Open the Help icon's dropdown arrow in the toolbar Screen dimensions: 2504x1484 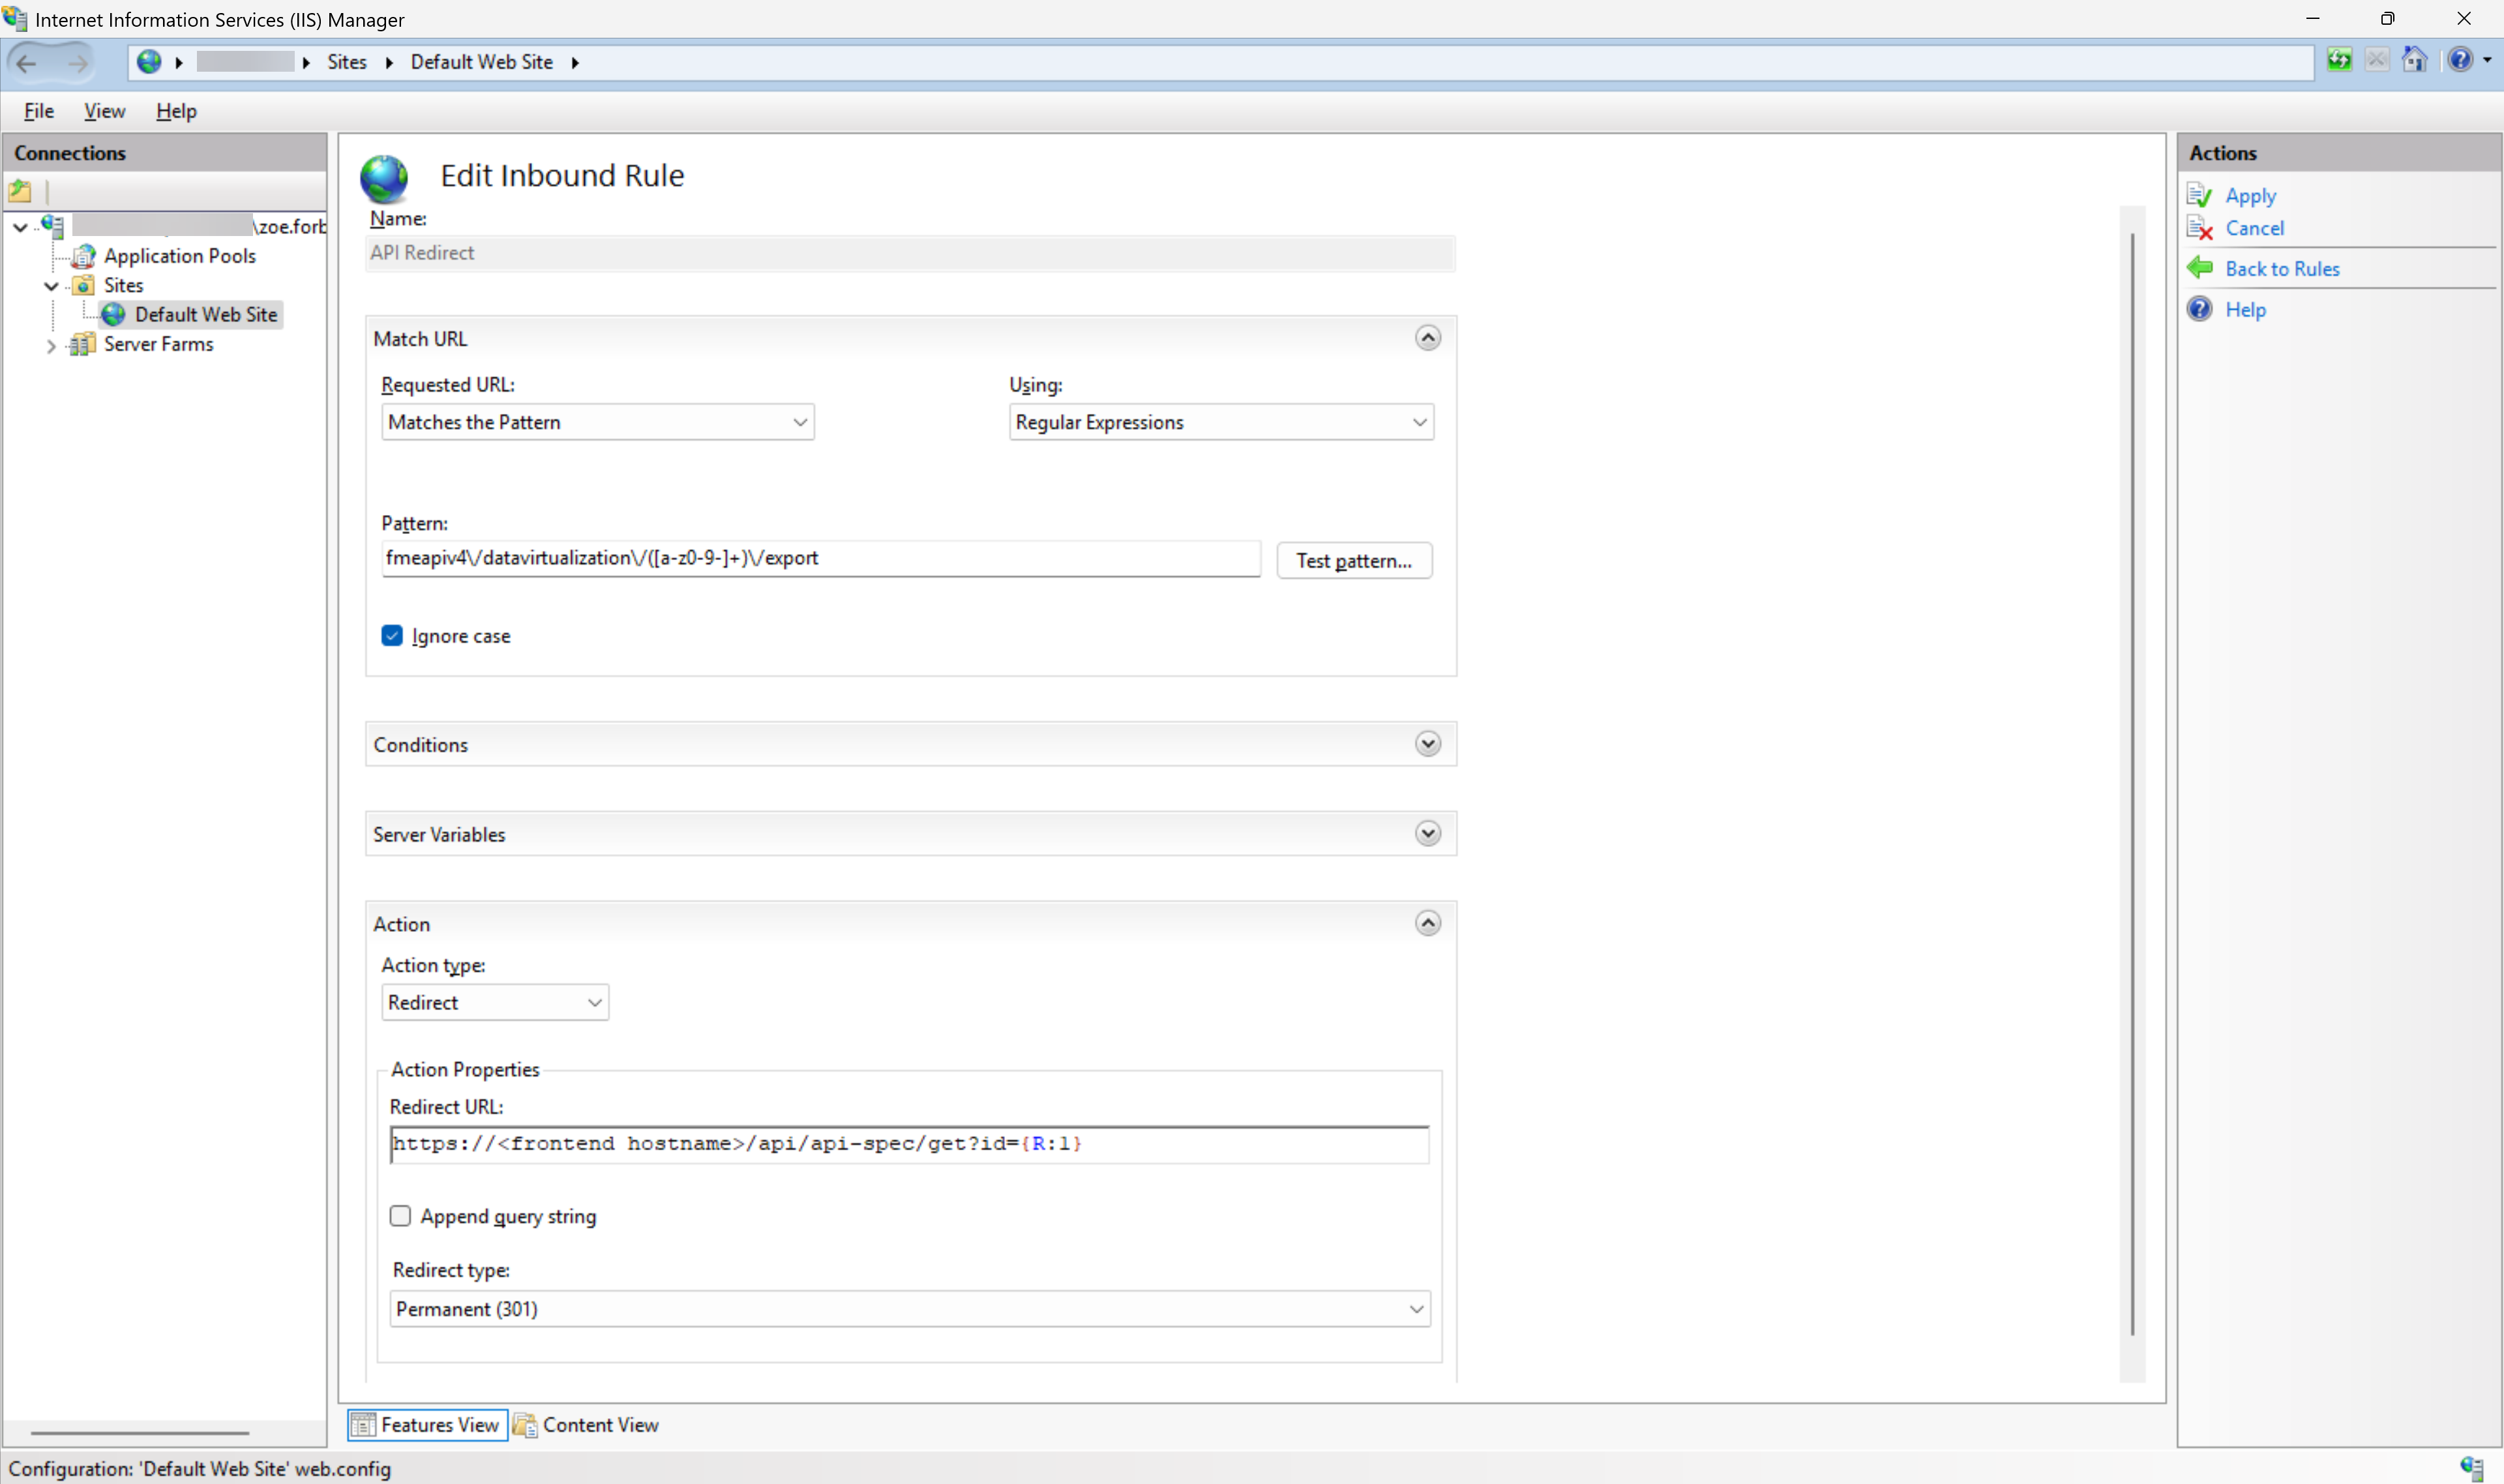tap(2487, 60)
